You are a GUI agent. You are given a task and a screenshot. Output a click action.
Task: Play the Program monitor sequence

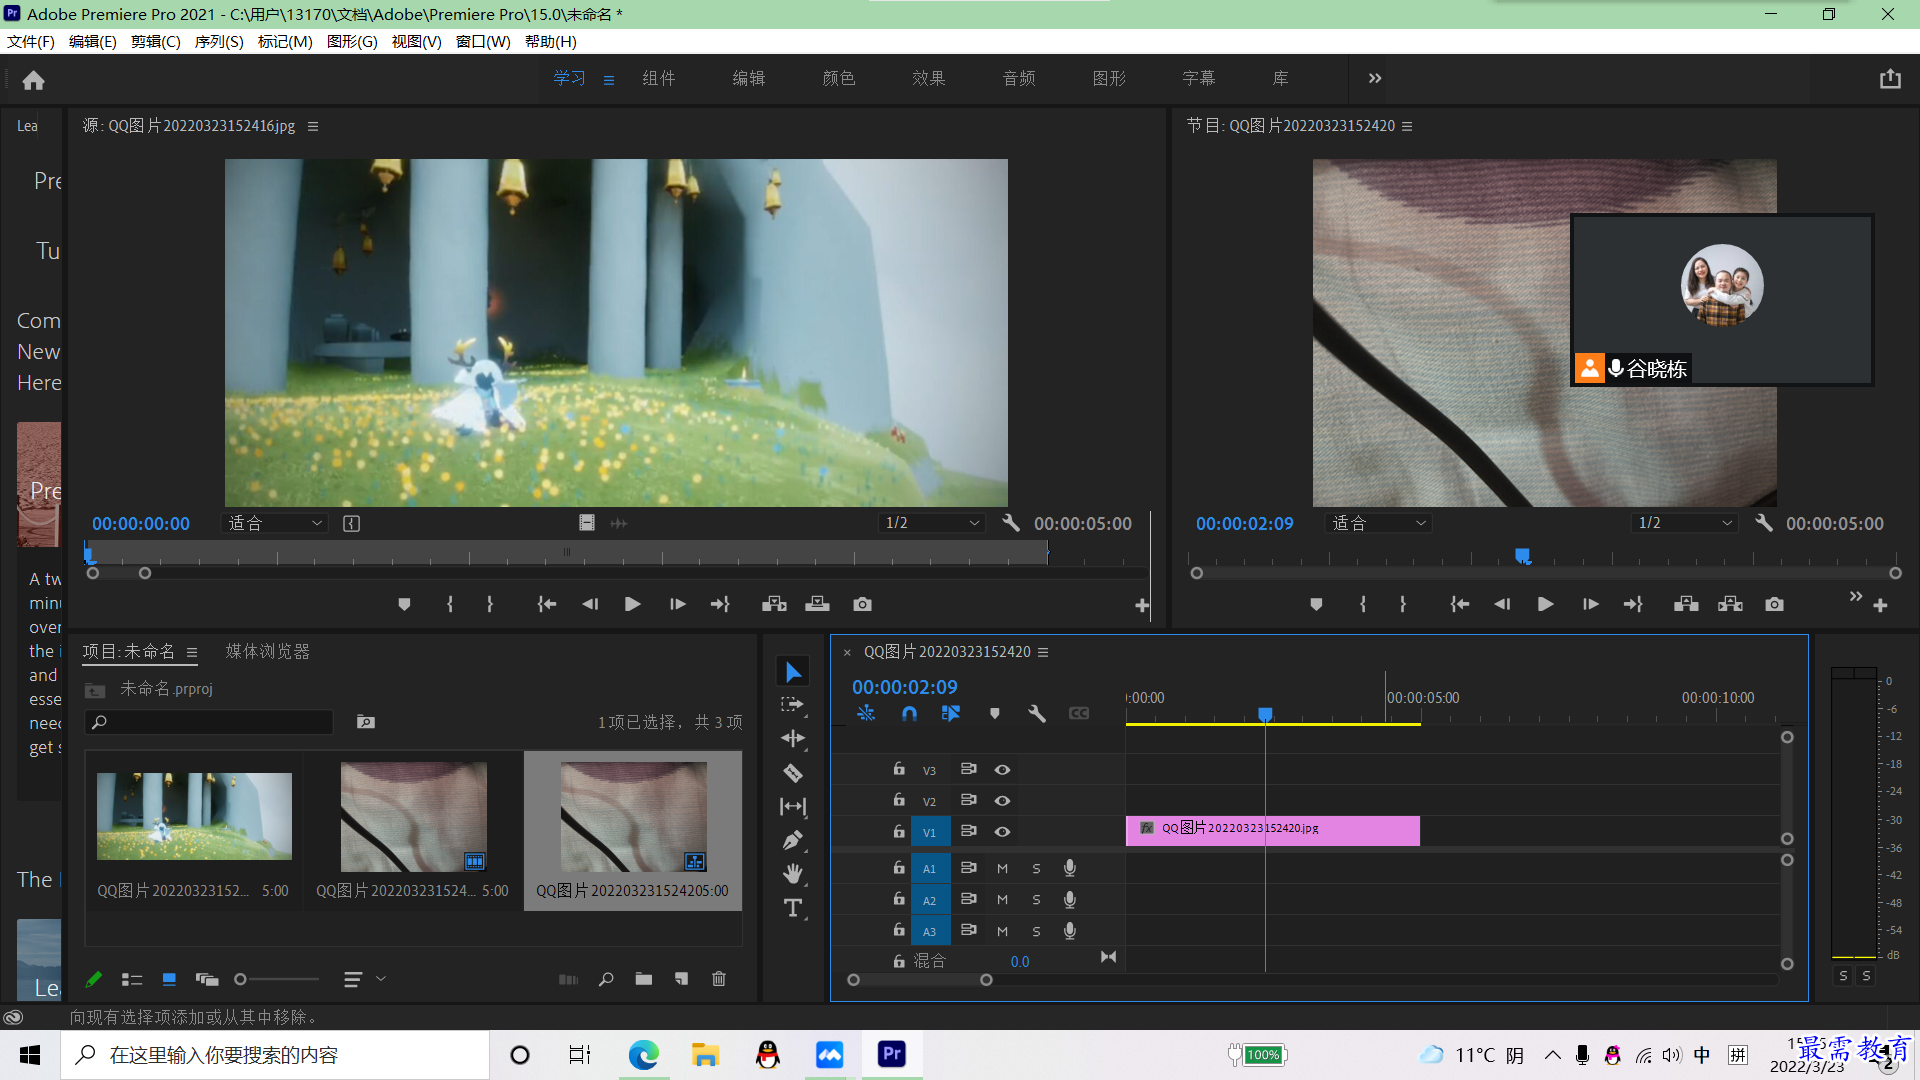click(1545, 604)
